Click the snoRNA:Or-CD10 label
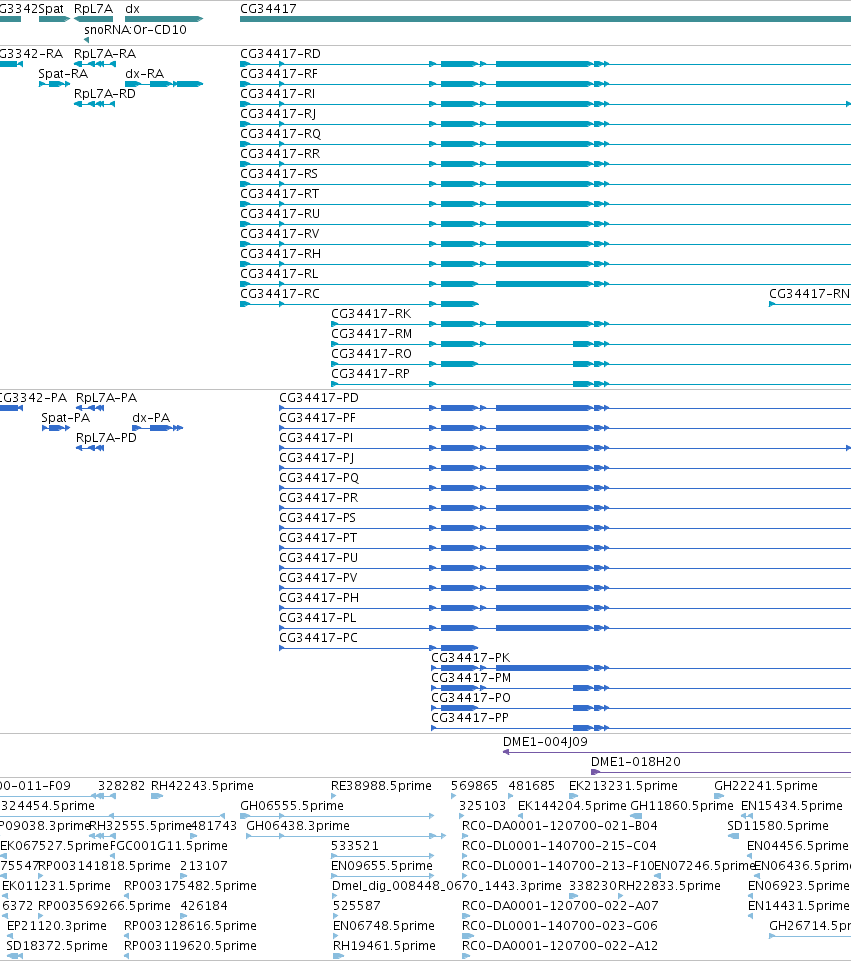Viewport: 851px width, 961px height. point(135,29)
